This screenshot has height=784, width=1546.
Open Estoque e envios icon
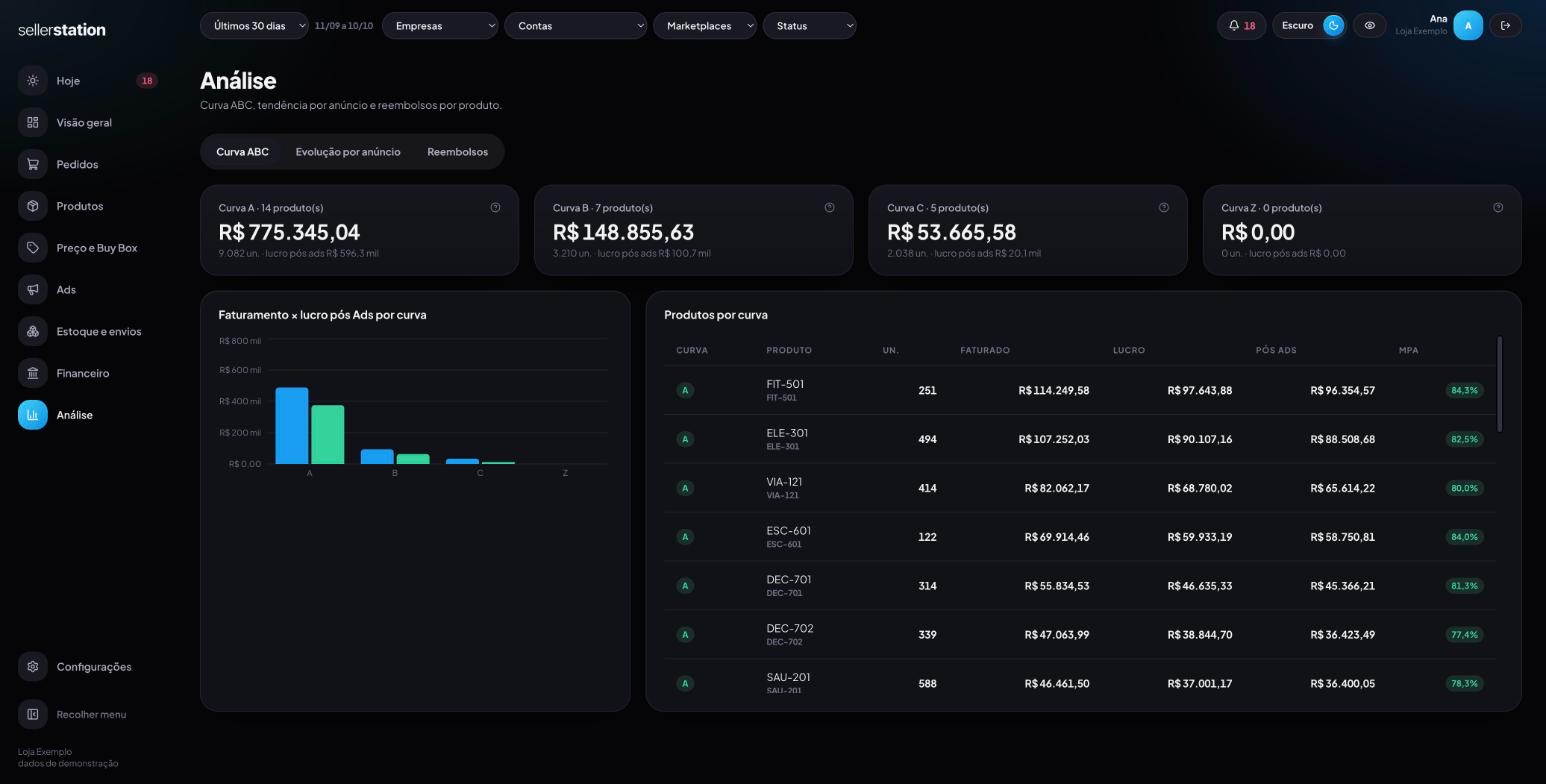click(33, 331)
